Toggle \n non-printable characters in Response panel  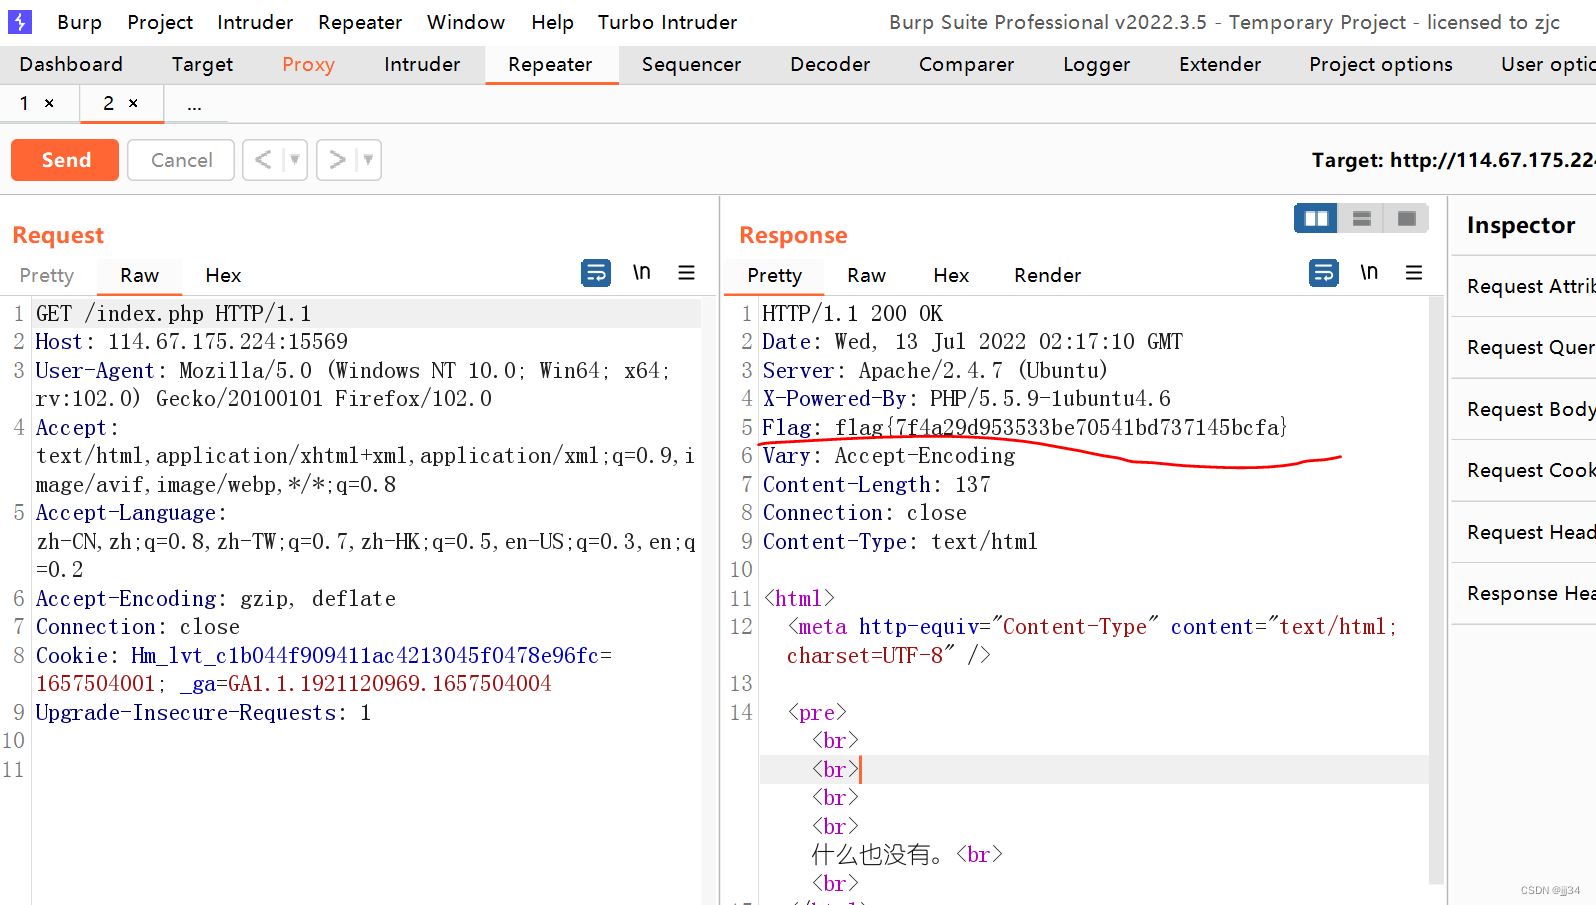[x=1369, y=272]
